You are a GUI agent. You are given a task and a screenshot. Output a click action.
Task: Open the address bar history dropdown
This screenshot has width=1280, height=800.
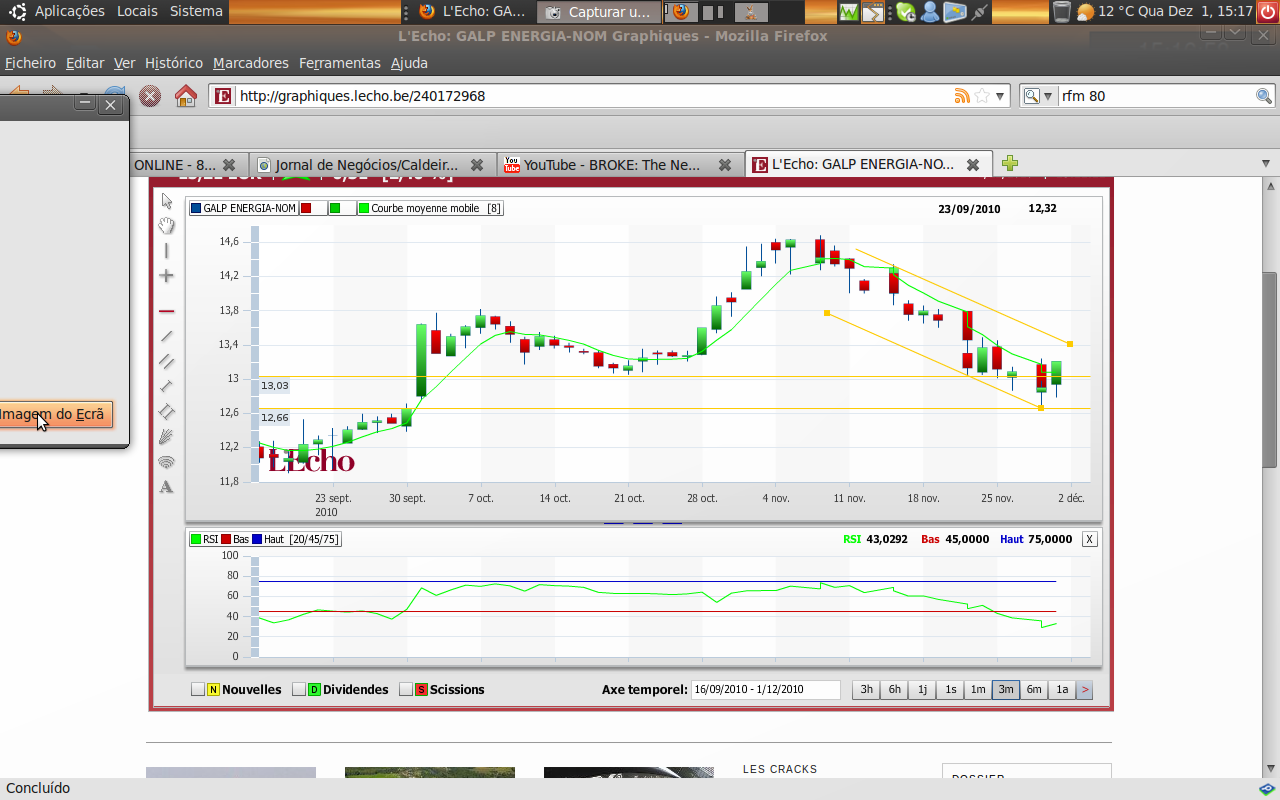(1000, 97)
